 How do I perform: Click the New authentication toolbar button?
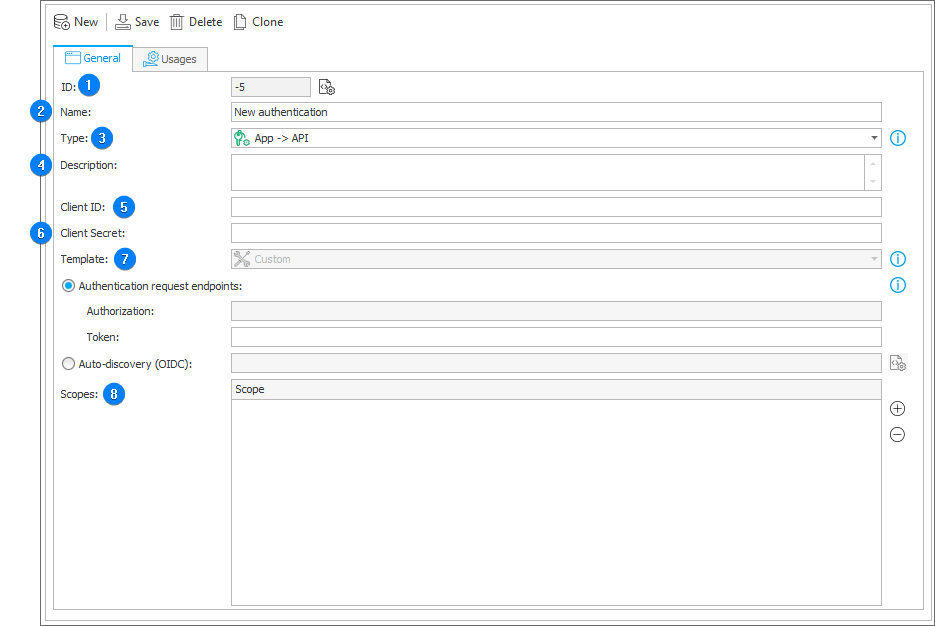[x=76, y=22]
